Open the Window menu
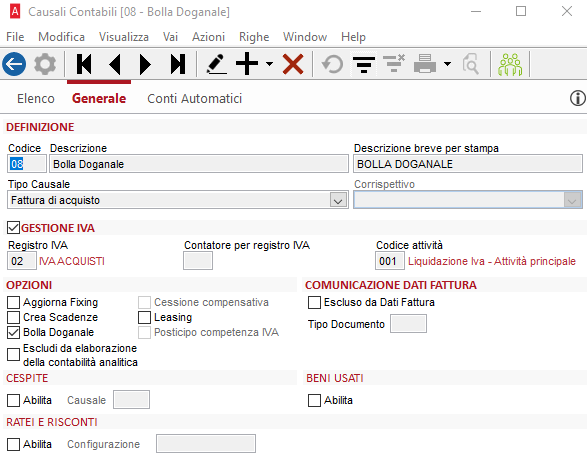The width and height of the screenshot is (587, 458). coord(305,37)
